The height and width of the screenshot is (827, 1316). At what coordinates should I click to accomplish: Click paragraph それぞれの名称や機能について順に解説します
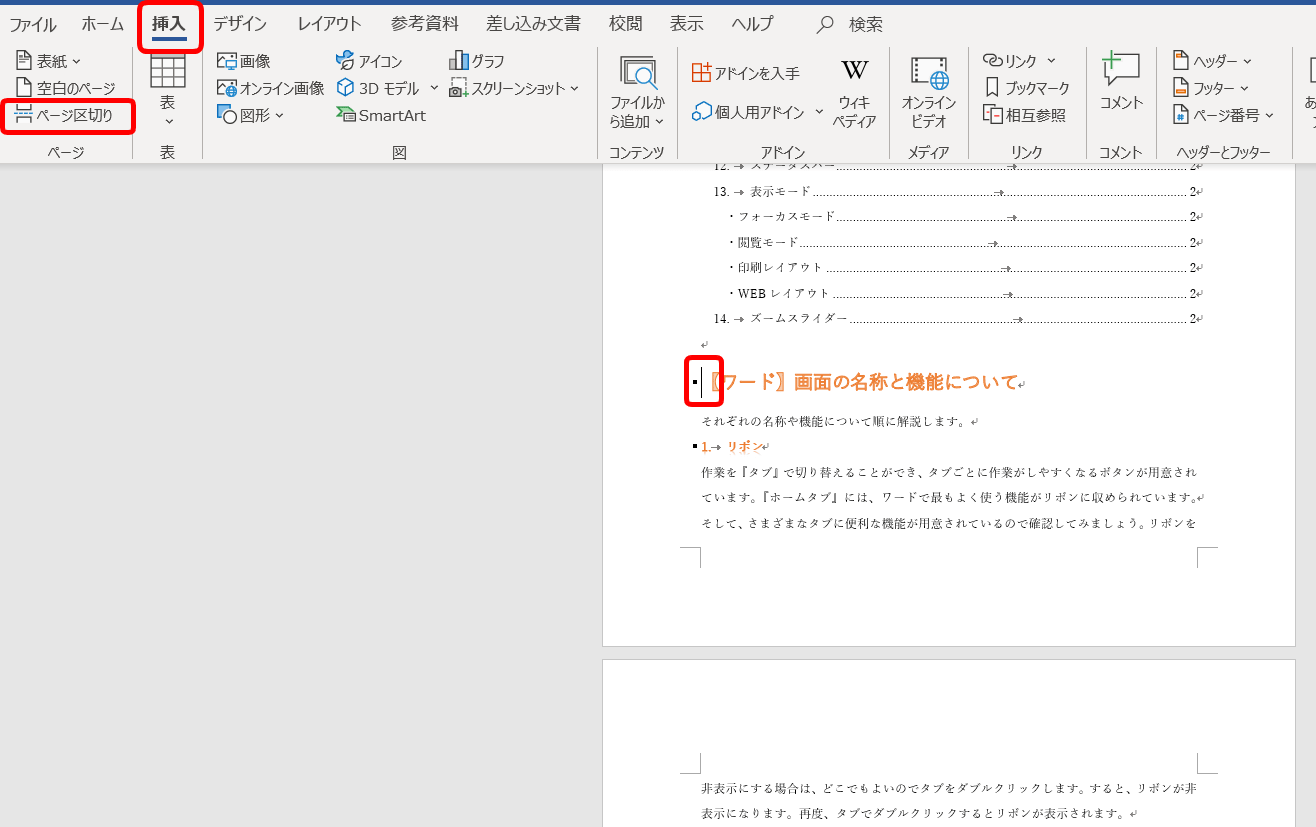[x=835, y=422]
